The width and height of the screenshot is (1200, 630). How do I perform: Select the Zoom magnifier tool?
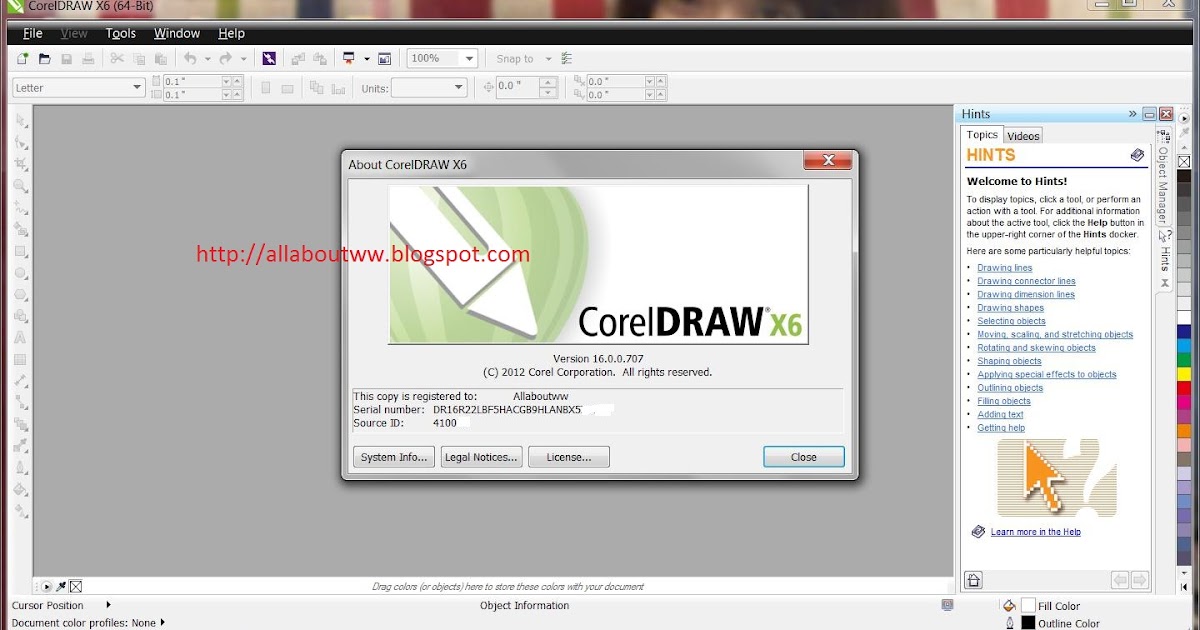point(20,186)
